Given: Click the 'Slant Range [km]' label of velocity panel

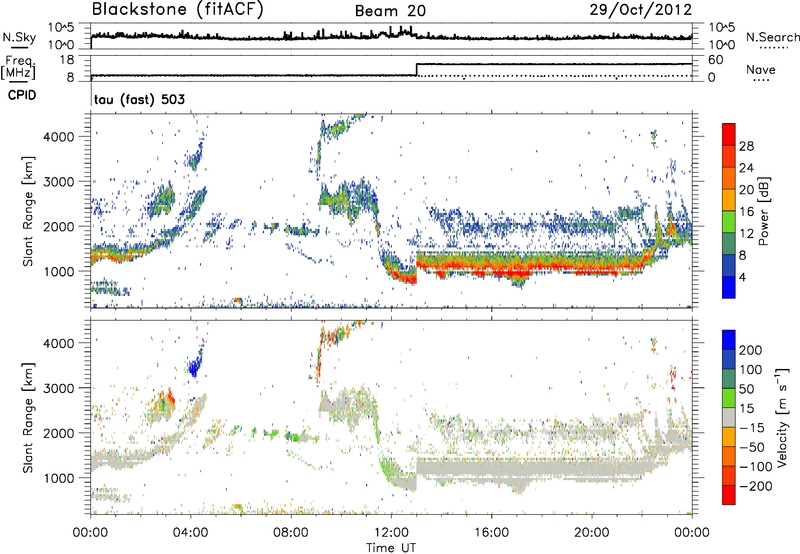Looking at the screenshot, I should tap(28, 418).
